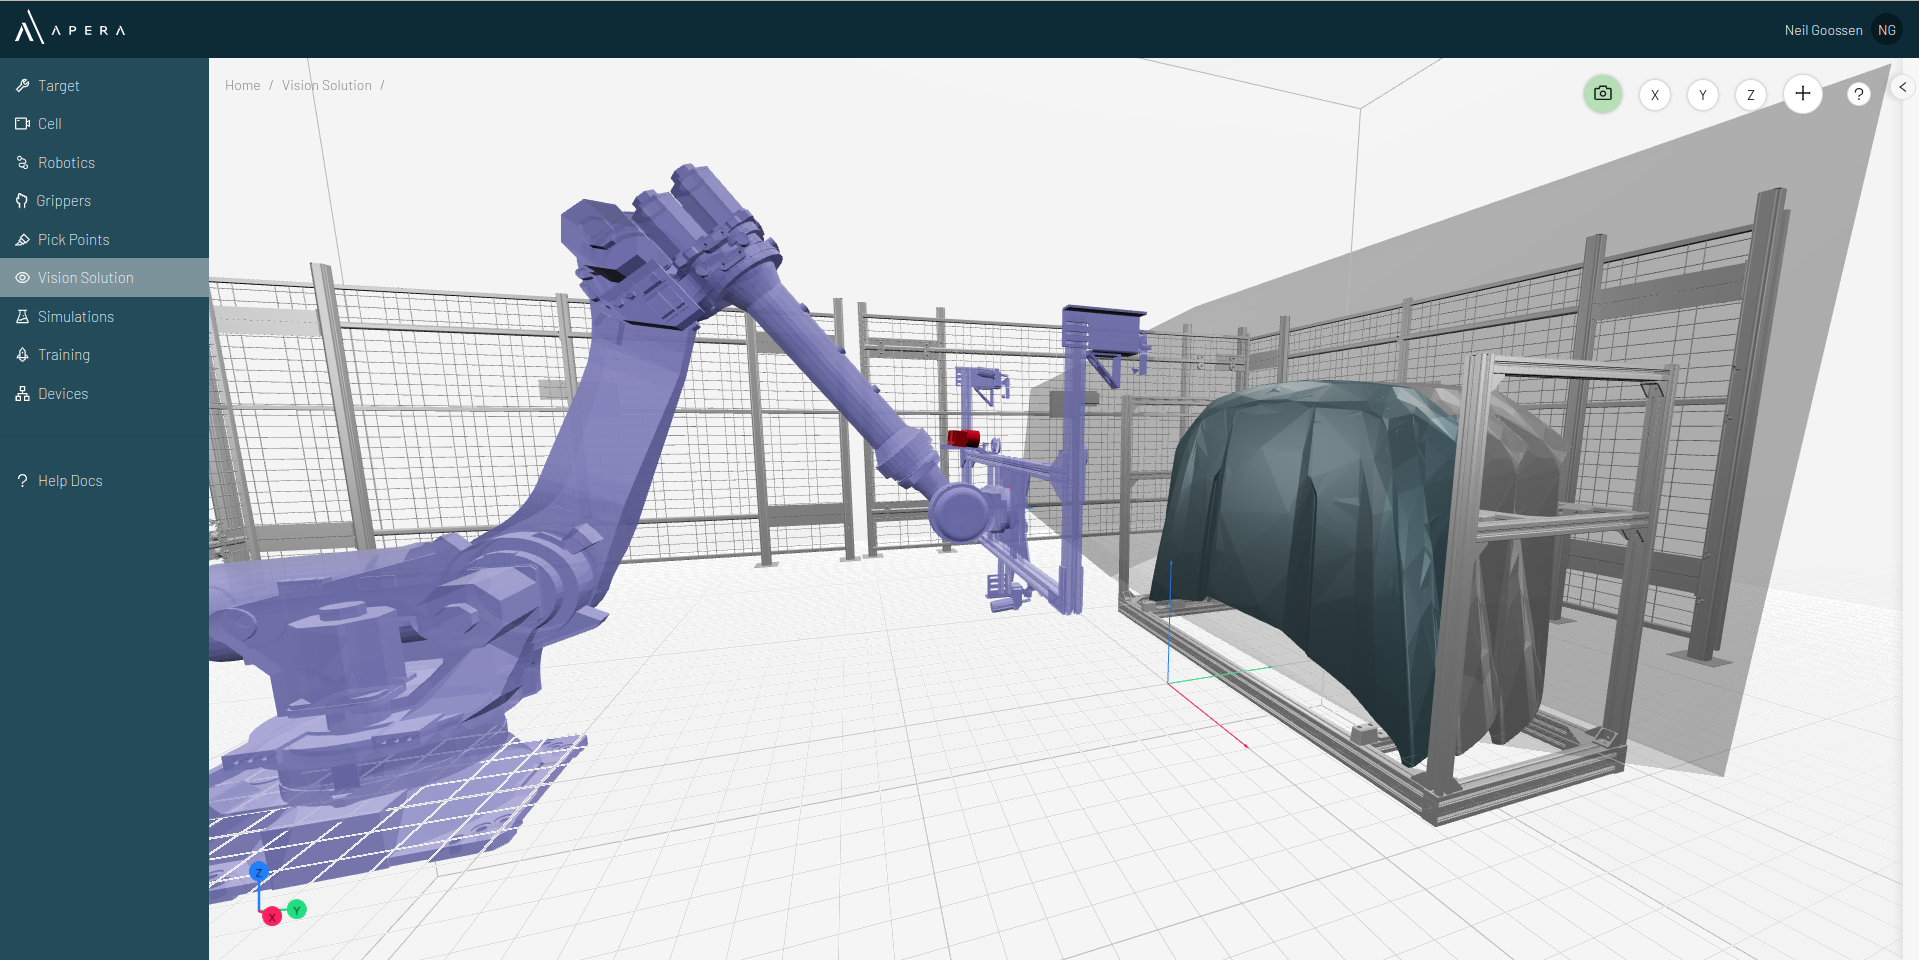Snap view to Z axis

(1750, 95)
